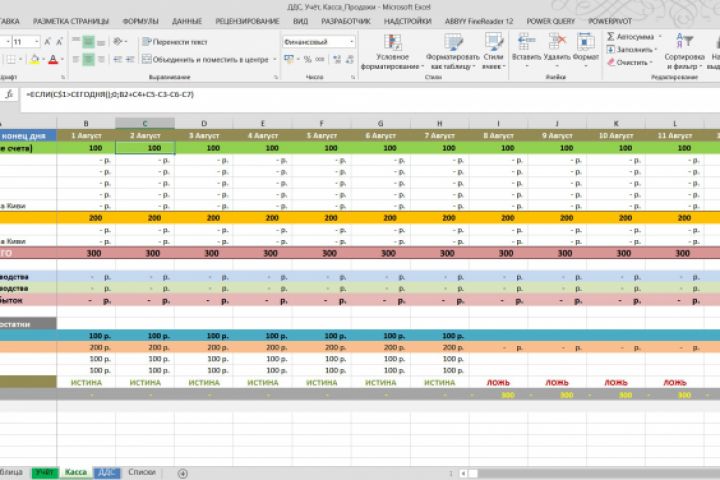Open alignment group dialog launcher
The width and height of the screenshot is (720, 480).
tap(276, 77)
